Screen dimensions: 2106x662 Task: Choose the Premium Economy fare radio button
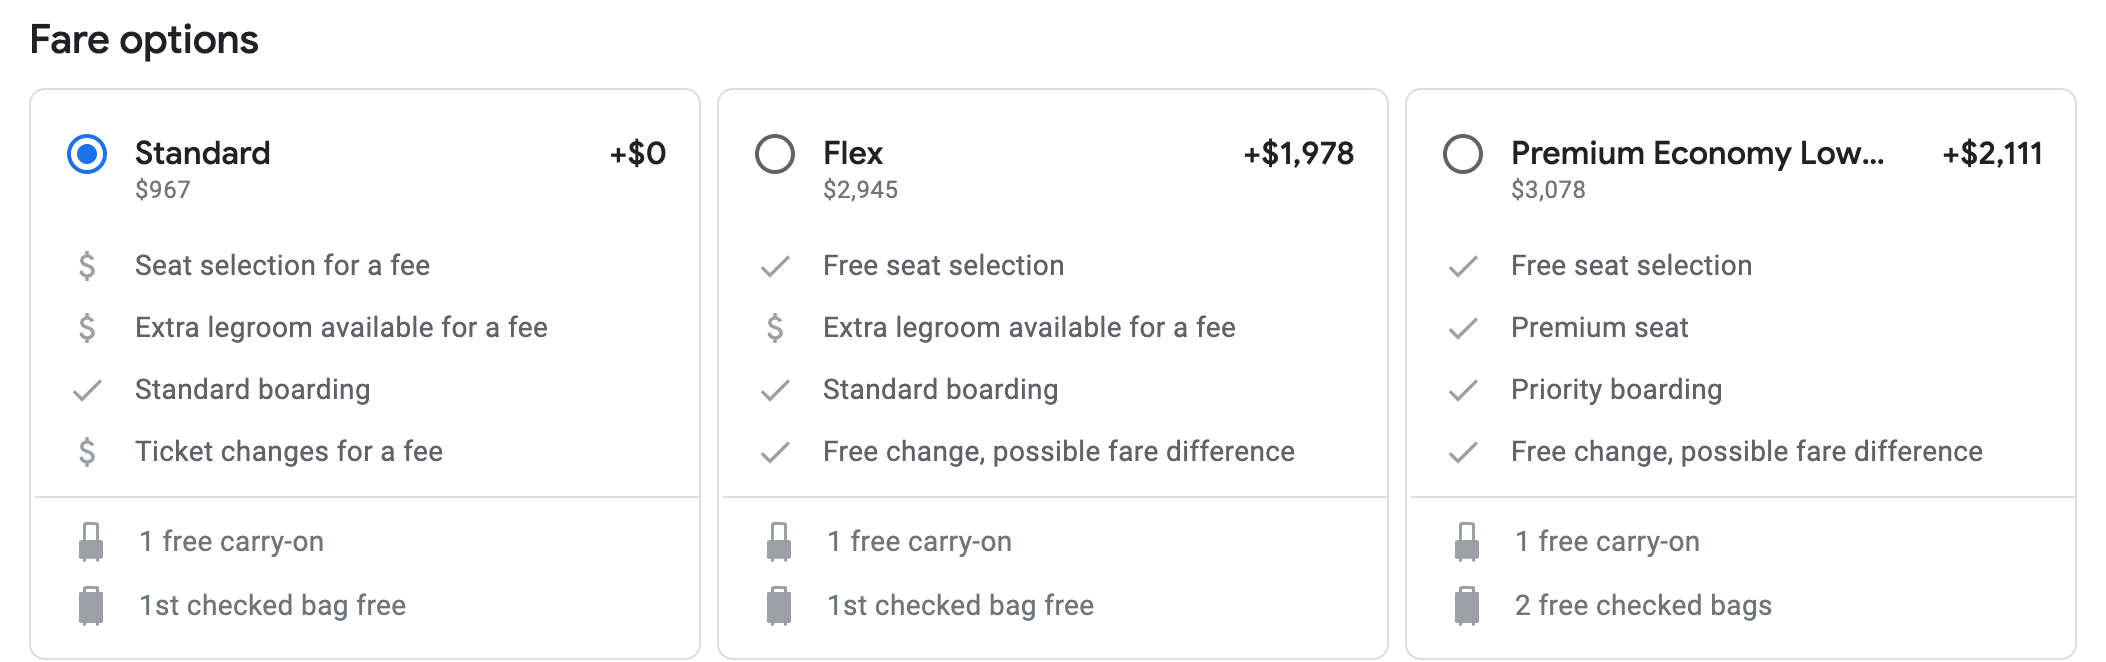pyautogui.click(x=1463, y=154)
